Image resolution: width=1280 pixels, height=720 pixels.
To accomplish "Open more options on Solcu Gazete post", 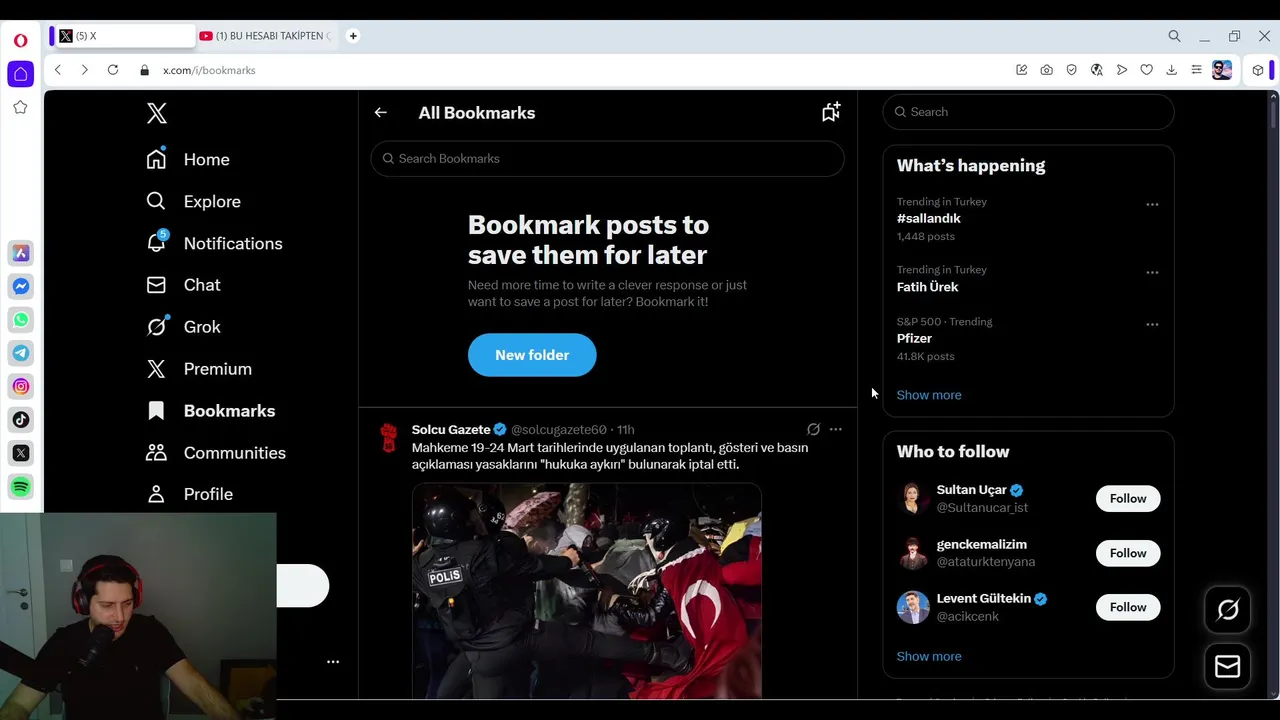I will tap(836, 430).
